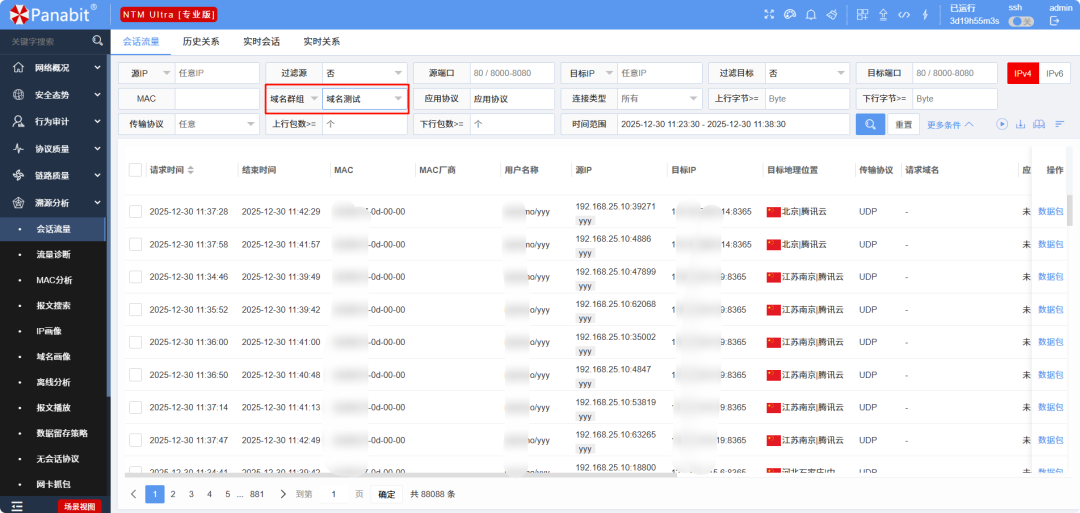Select the 会话流量 tab
The width and height of the screenshot is (1080, 513).
[x=141, y=41]
